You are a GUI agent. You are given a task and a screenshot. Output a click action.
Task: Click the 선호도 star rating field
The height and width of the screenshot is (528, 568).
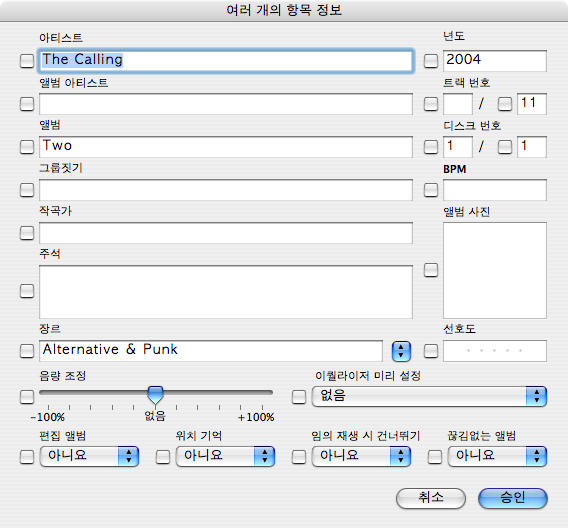[494, 351]
